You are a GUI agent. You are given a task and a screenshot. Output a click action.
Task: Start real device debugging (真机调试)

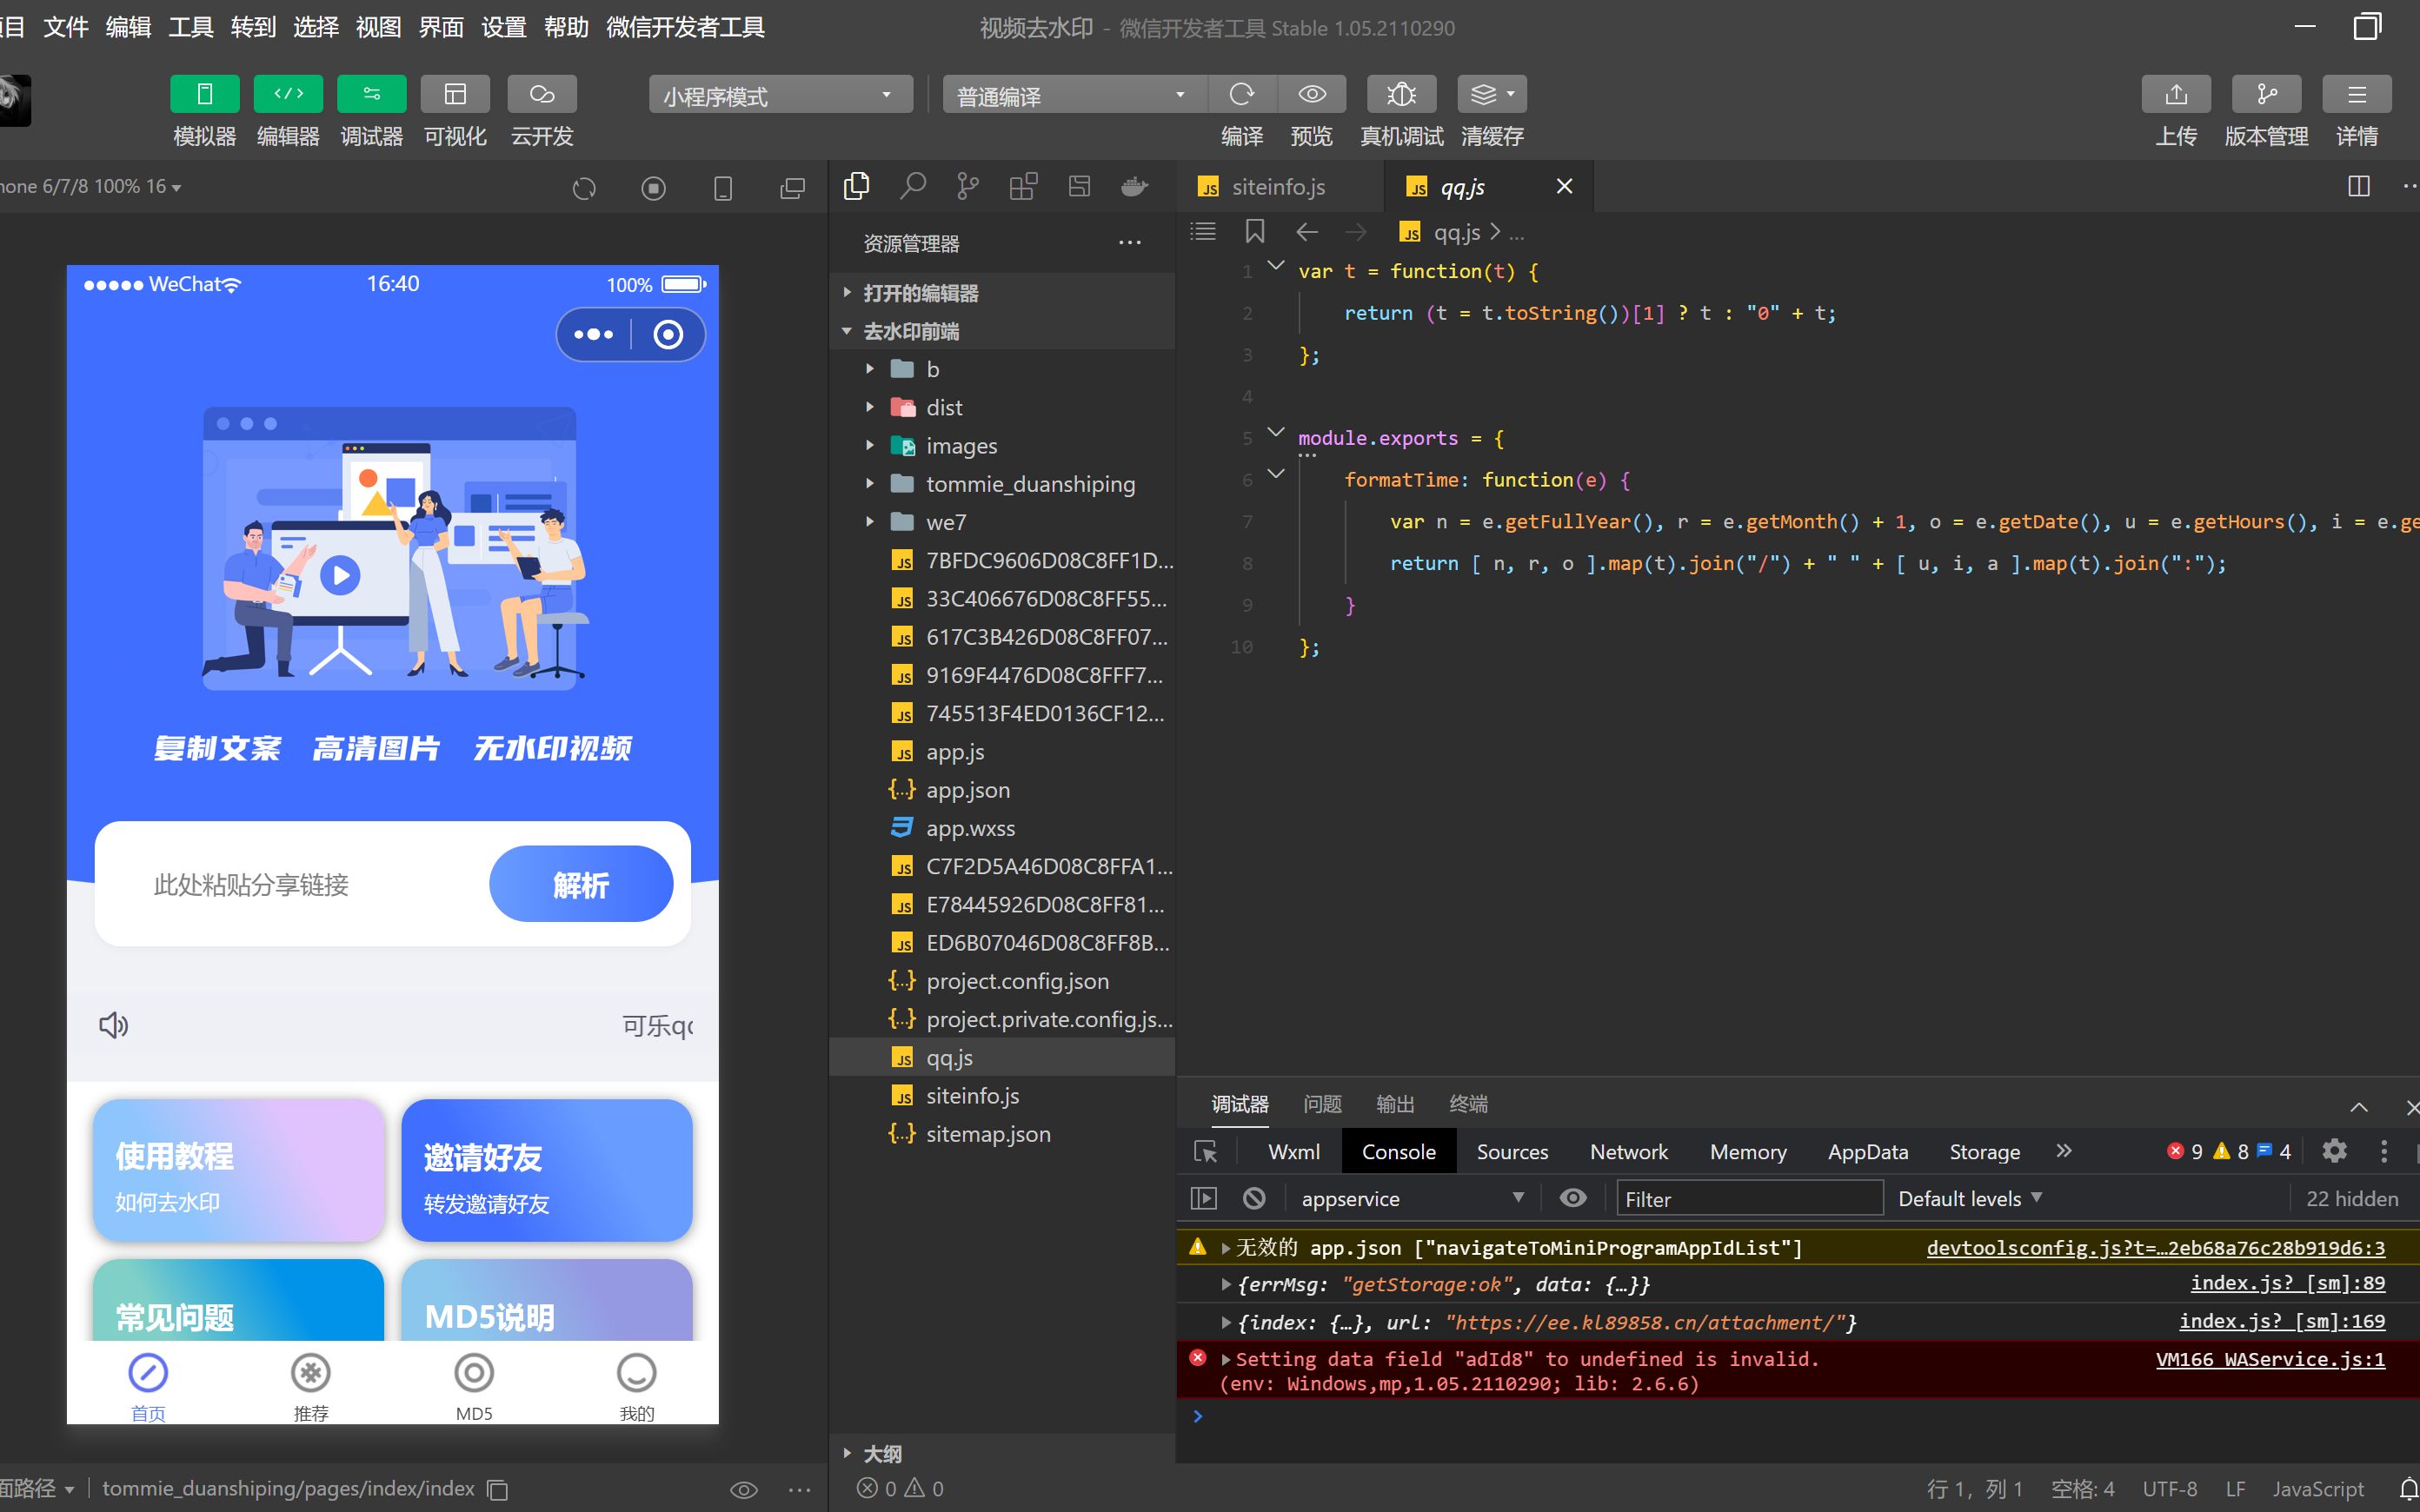(x=1401, y=94)
